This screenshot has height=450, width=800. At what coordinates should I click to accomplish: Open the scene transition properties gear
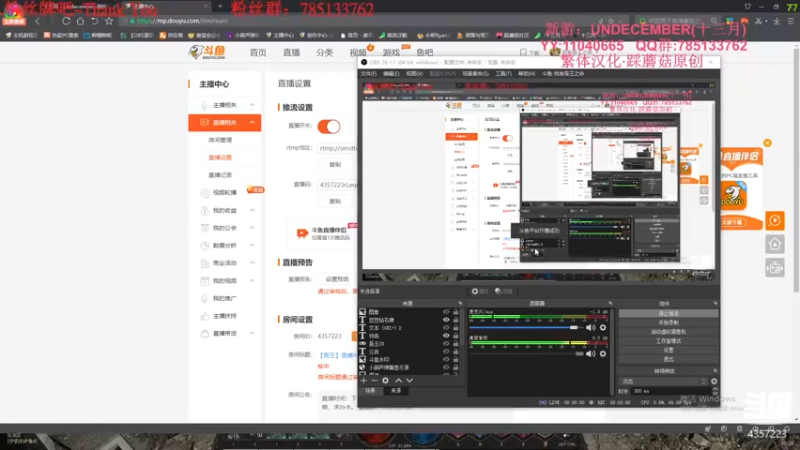[x=714, y=381]
